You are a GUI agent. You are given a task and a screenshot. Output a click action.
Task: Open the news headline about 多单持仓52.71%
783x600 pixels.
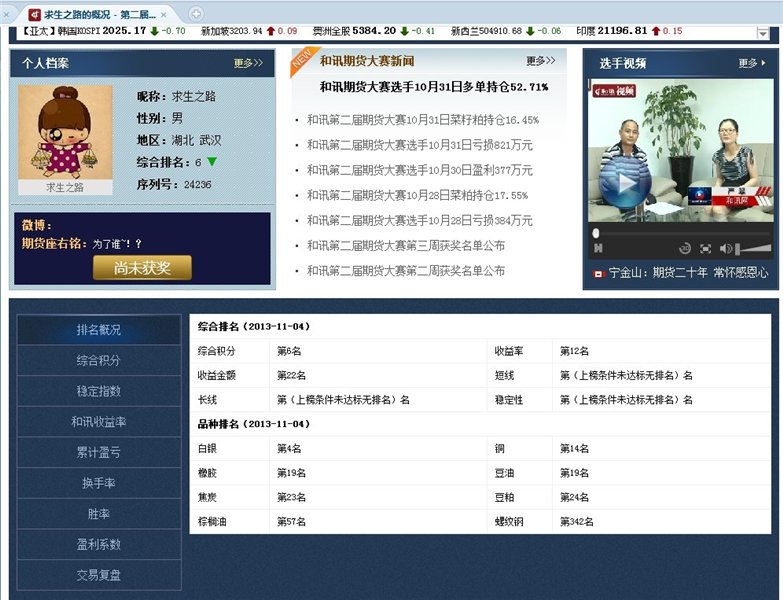tap(434, 87)
